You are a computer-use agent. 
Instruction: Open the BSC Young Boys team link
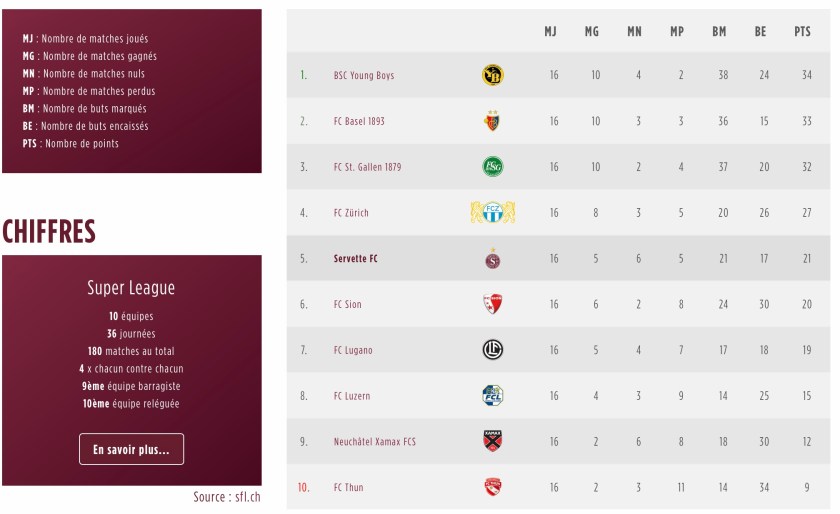[363, 76]
